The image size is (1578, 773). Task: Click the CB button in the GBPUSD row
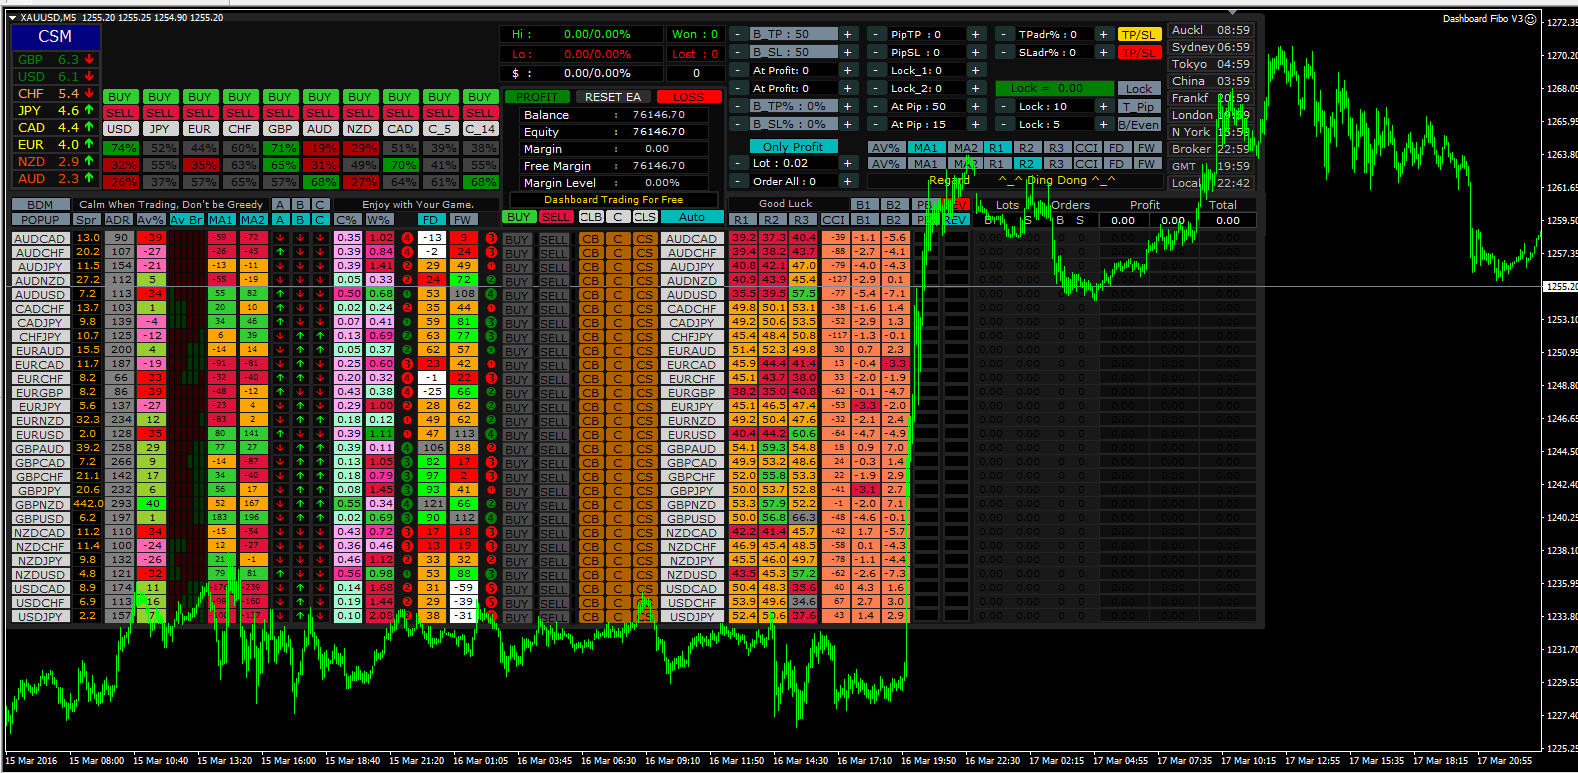(590, 519)
